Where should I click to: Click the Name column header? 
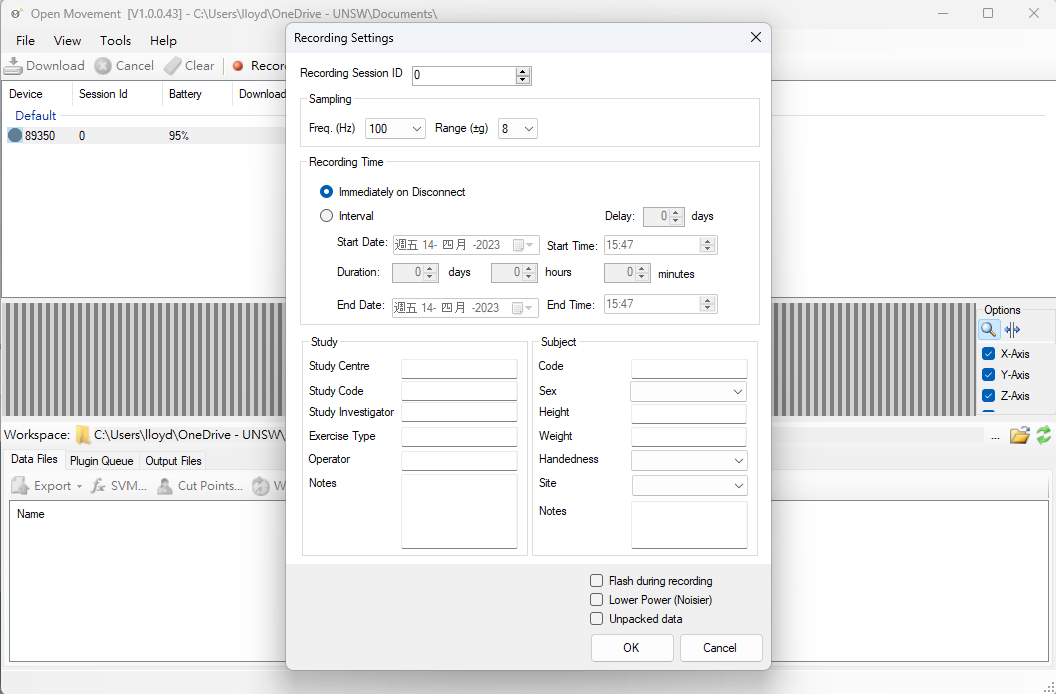31,513
